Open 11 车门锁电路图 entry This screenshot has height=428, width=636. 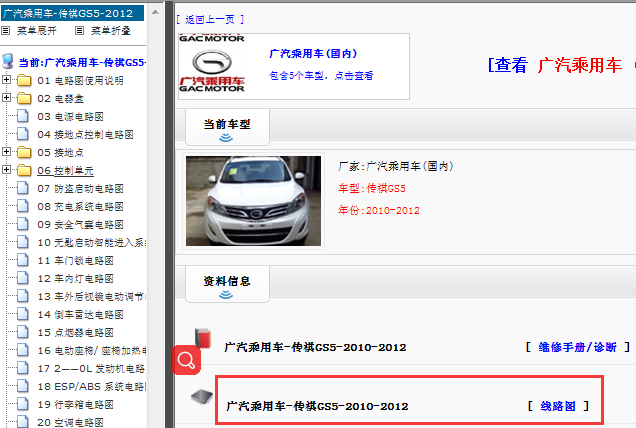75,260
